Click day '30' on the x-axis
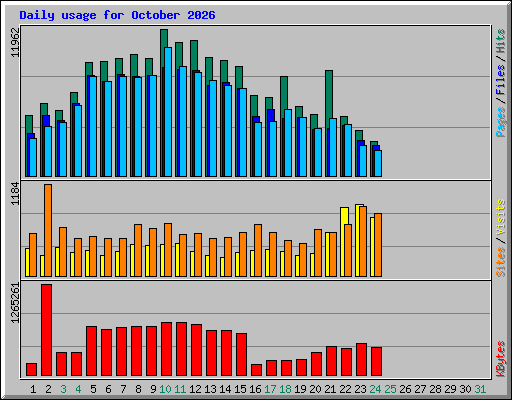This screenshot has width=512, height=400. click(465, 389)
